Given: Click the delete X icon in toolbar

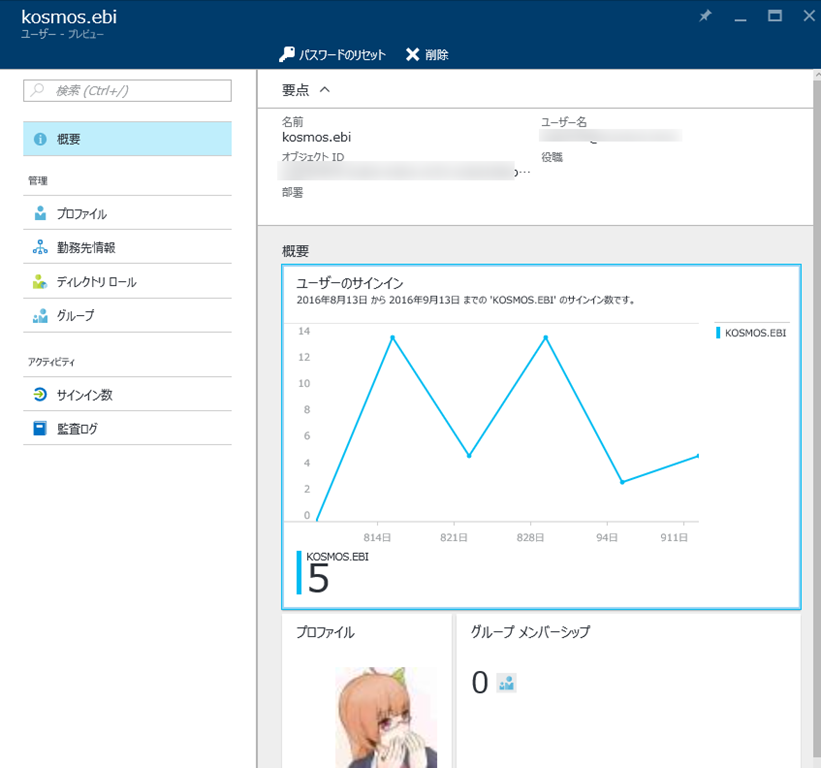Looking at the screenshot, I should 413,54.
